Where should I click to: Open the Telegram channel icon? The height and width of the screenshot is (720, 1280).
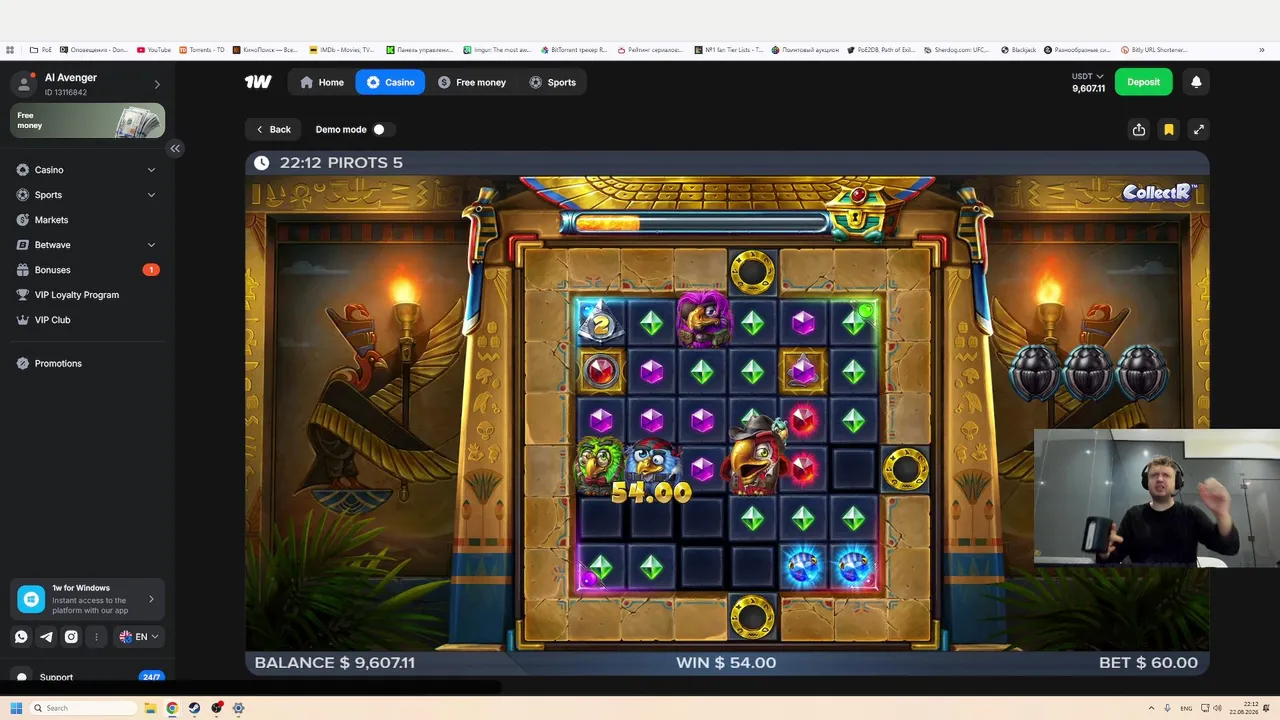(46, 636)
